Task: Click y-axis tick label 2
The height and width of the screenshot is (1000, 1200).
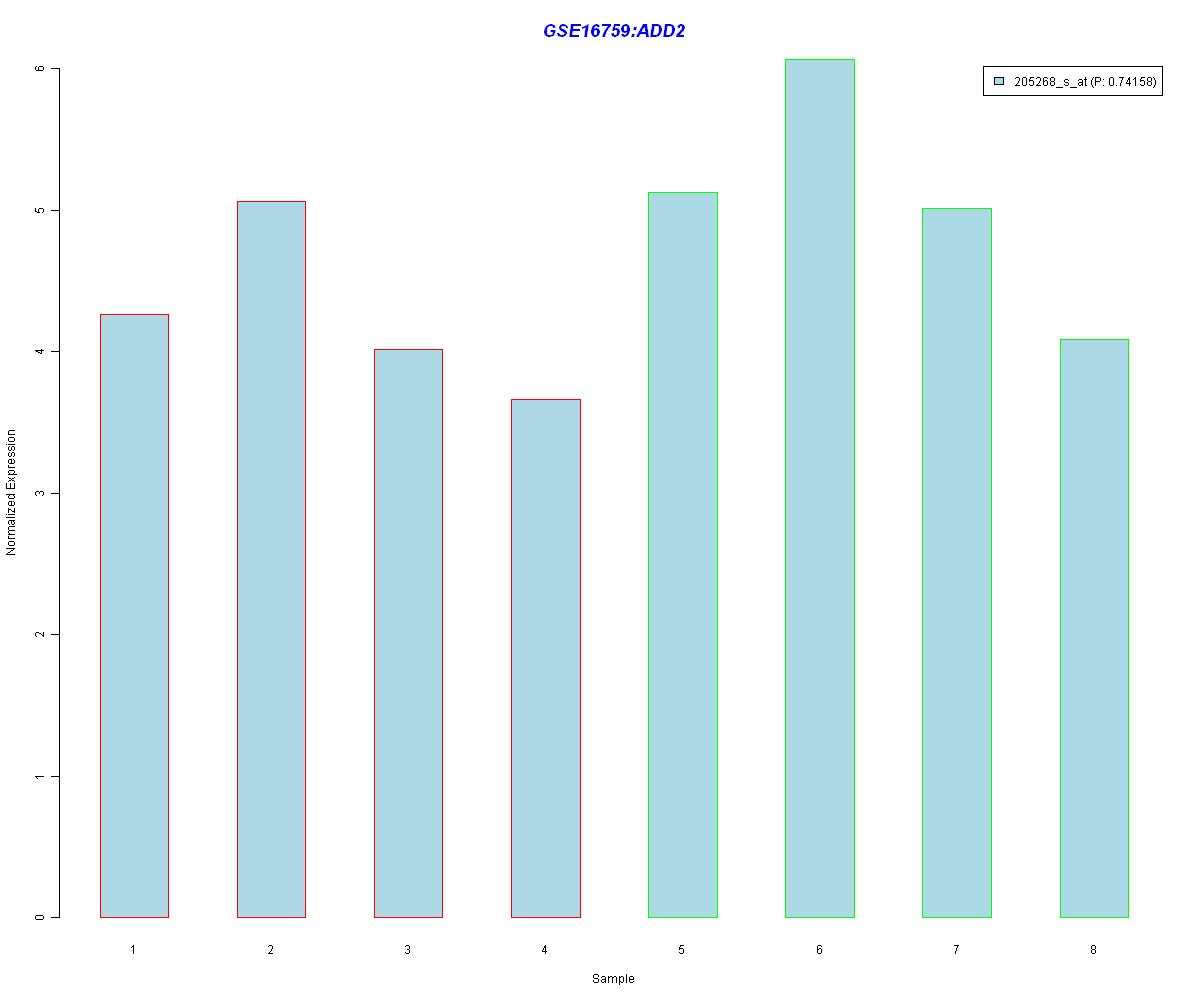Action: point(40,635)
